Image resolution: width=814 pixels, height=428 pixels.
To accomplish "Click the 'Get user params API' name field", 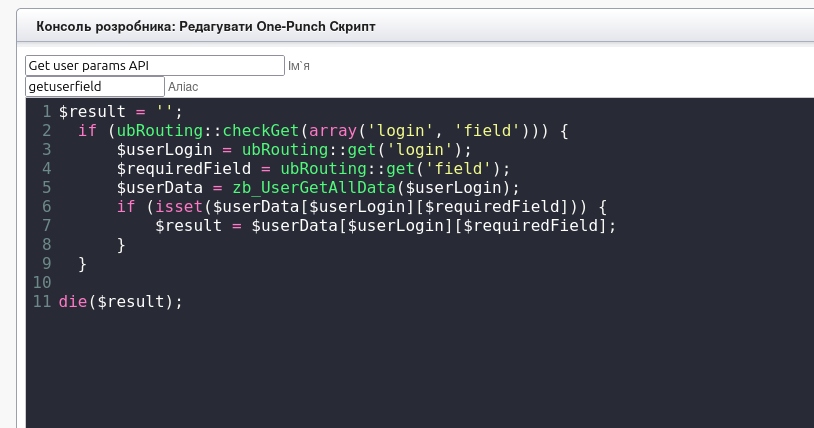I will point(154,65).
